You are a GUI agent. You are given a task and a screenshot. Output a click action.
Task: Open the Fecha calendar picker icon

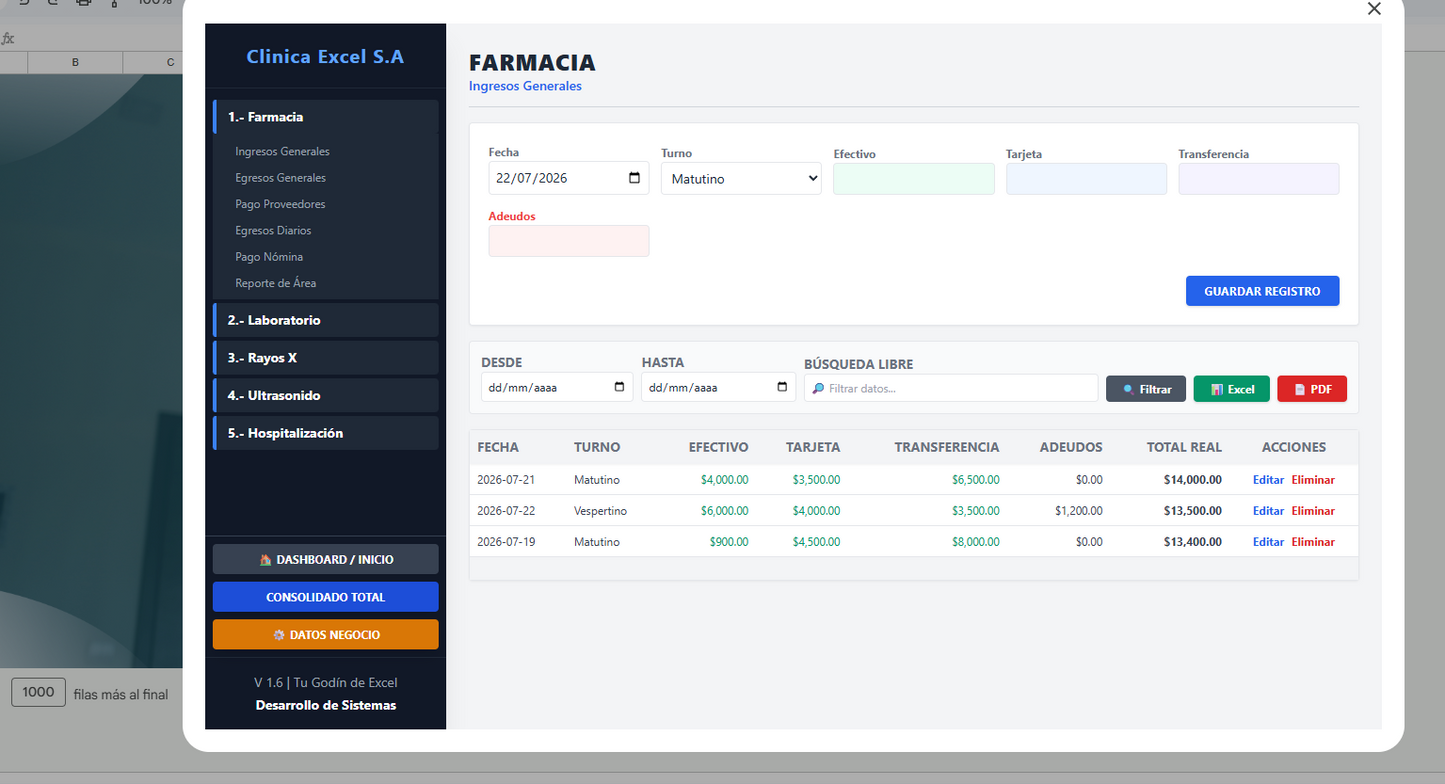(634, 178)
